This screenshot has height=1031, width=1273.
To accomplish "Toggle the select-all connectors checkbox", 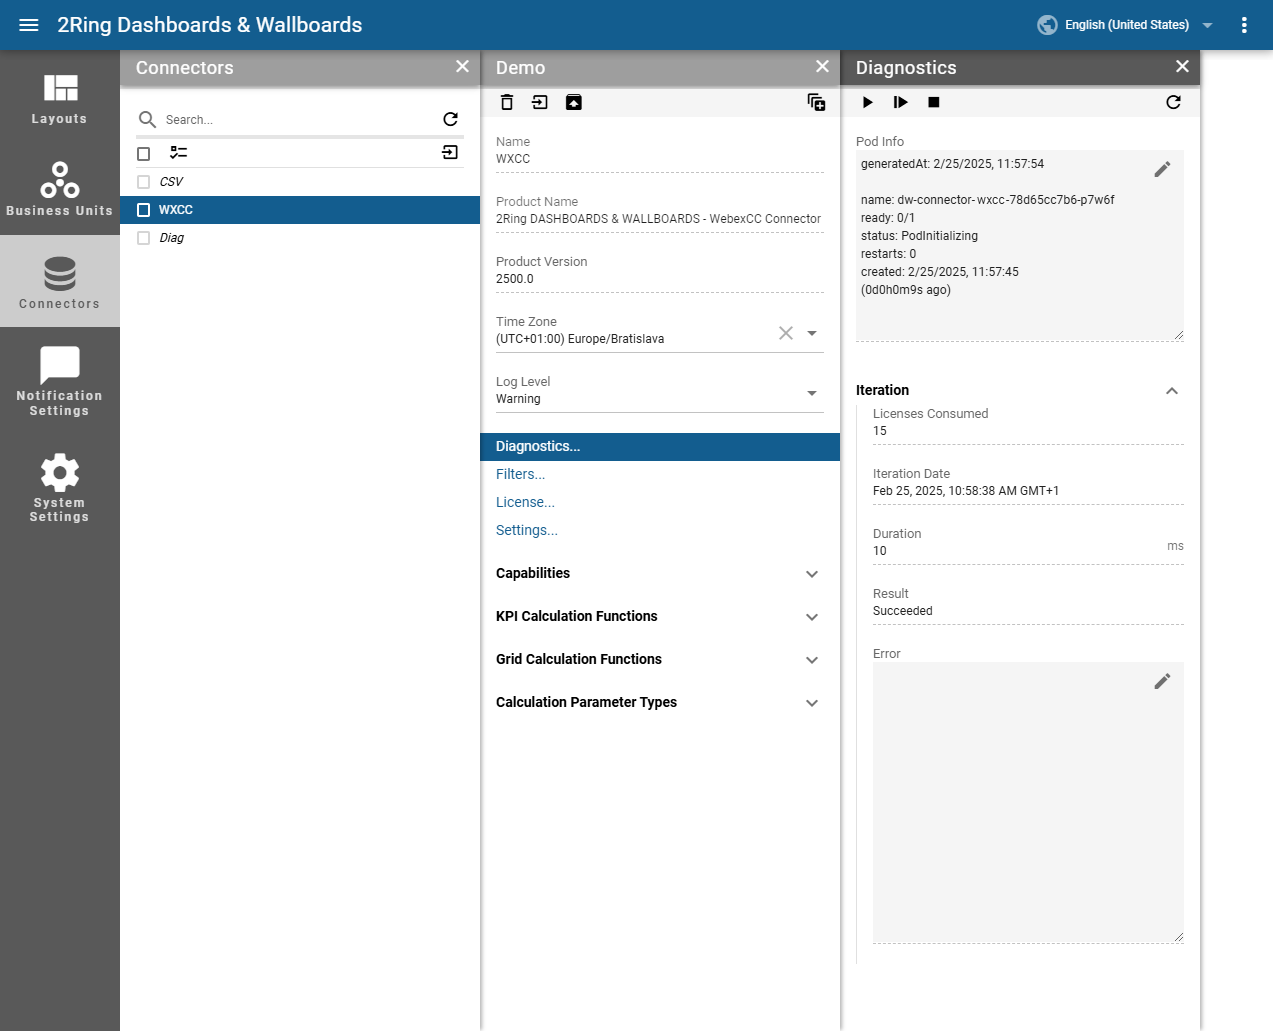I will coord(143,153).
